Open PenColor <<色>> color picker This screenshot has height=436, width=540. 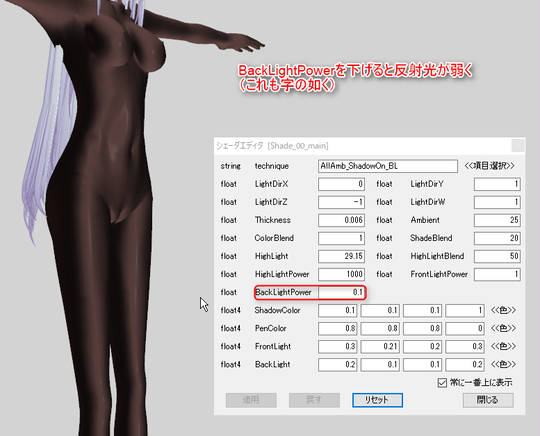tap(503, 328)
